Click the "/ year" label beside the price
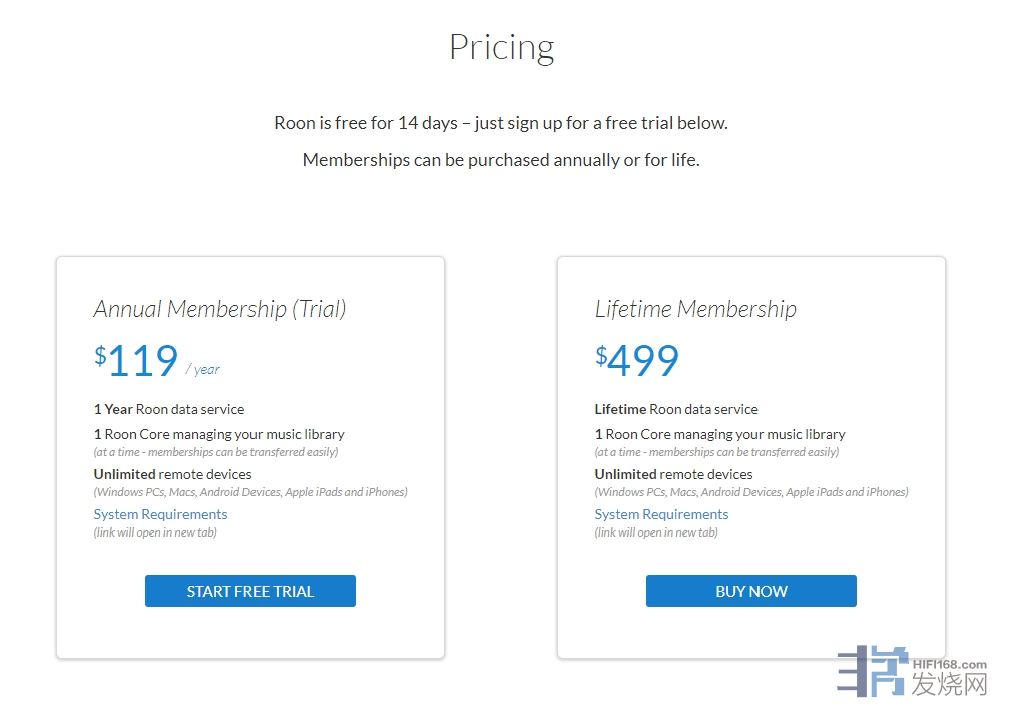 coord(203,369)
